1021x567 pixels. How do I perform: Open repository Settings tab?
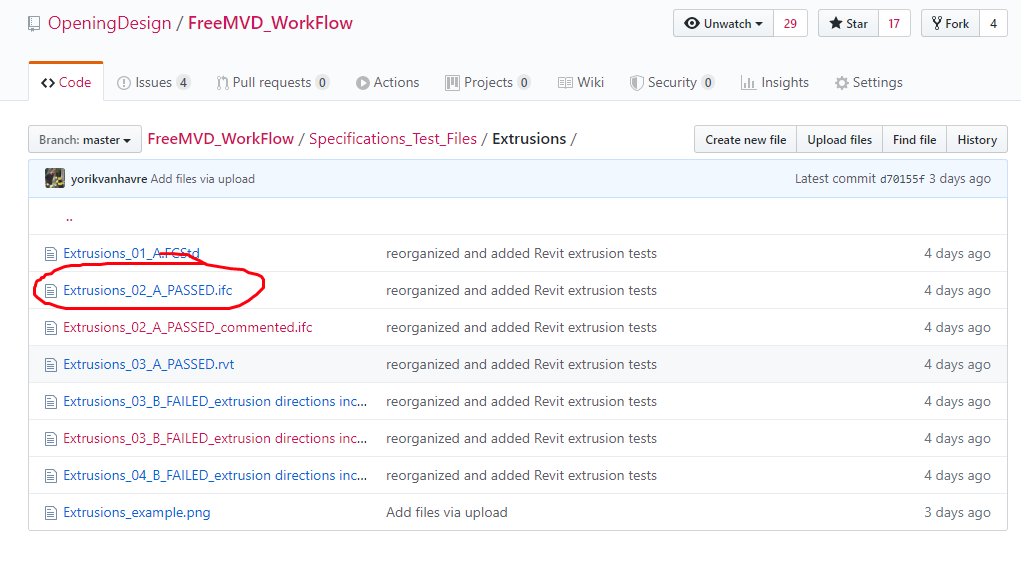coord(869,83)
